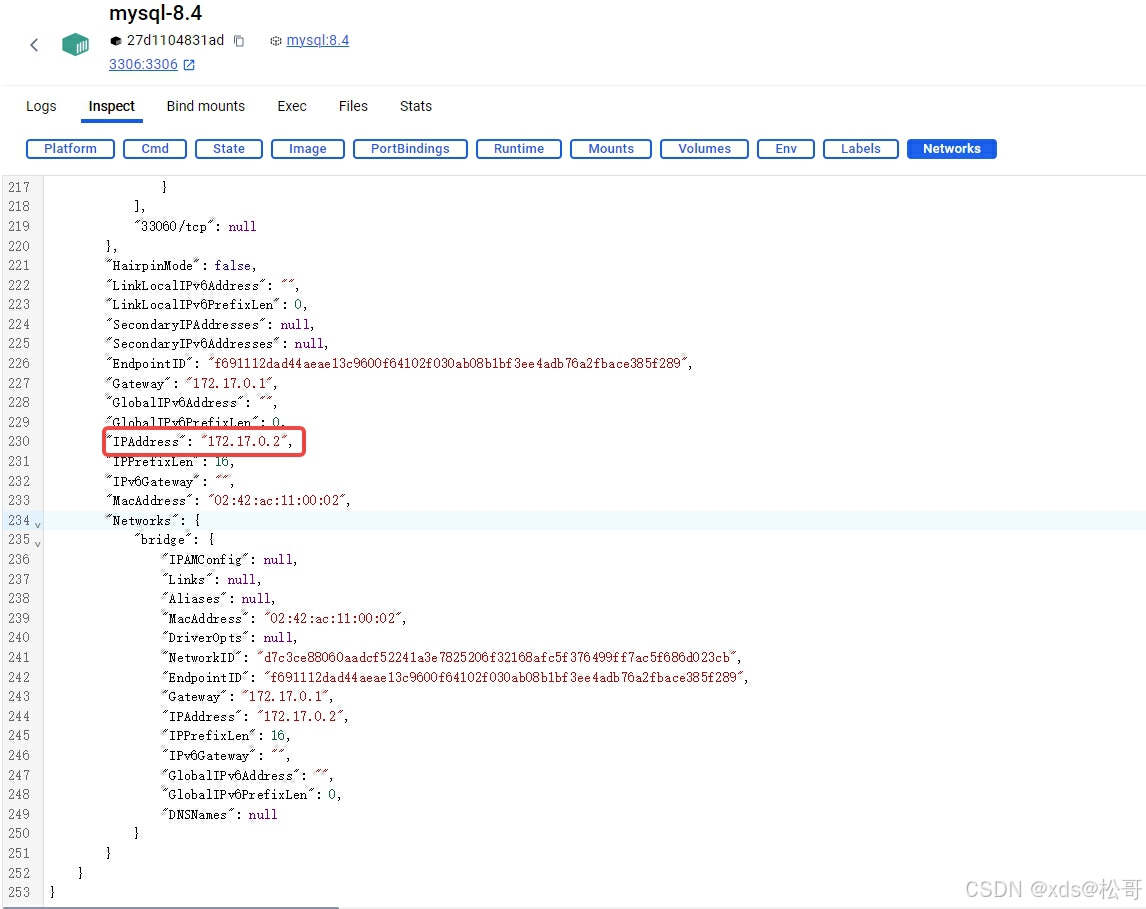This screenshot has height=909, width=1146.
Task: Click the "DriverOpts" line
Action: coord(229,638)
